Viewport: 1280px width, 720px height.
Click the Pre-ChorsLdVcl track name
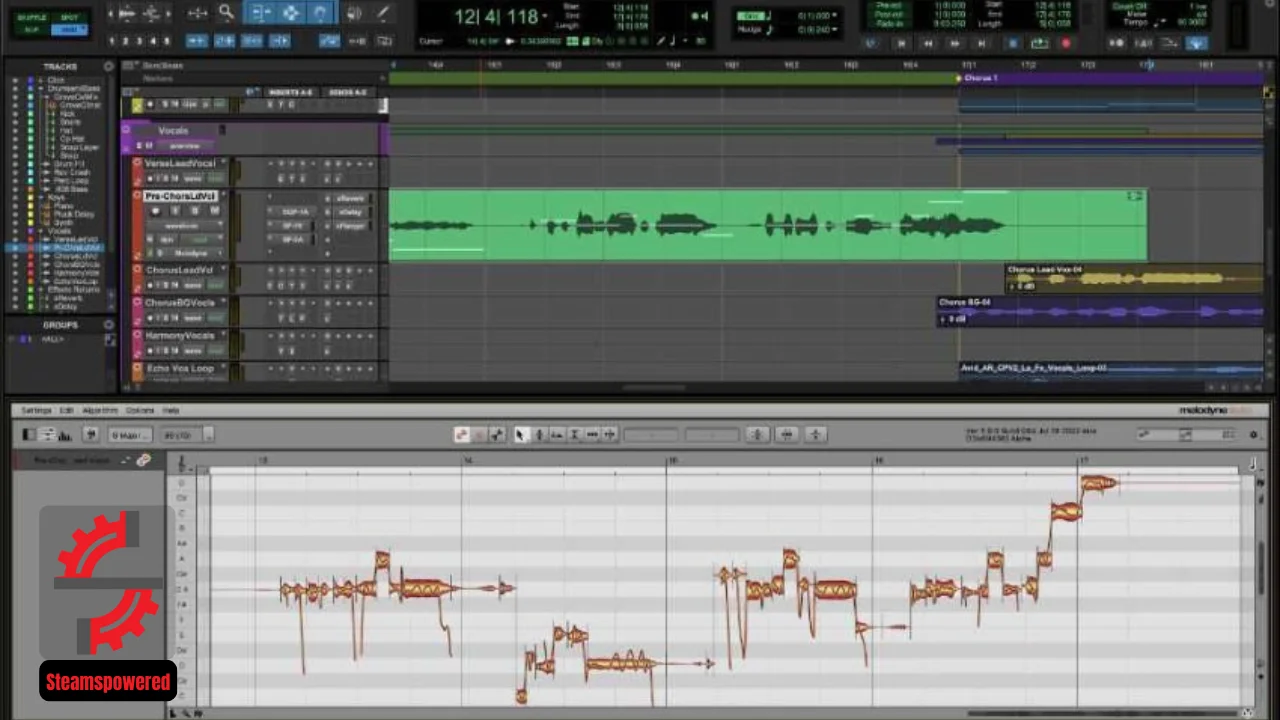[181, 196]
